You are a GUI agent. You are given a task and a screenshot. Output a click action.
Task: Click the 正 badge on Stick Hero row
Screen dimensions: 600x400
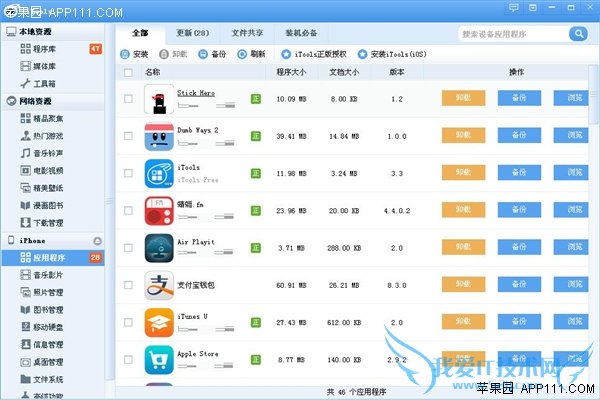[x=256, y=99]
